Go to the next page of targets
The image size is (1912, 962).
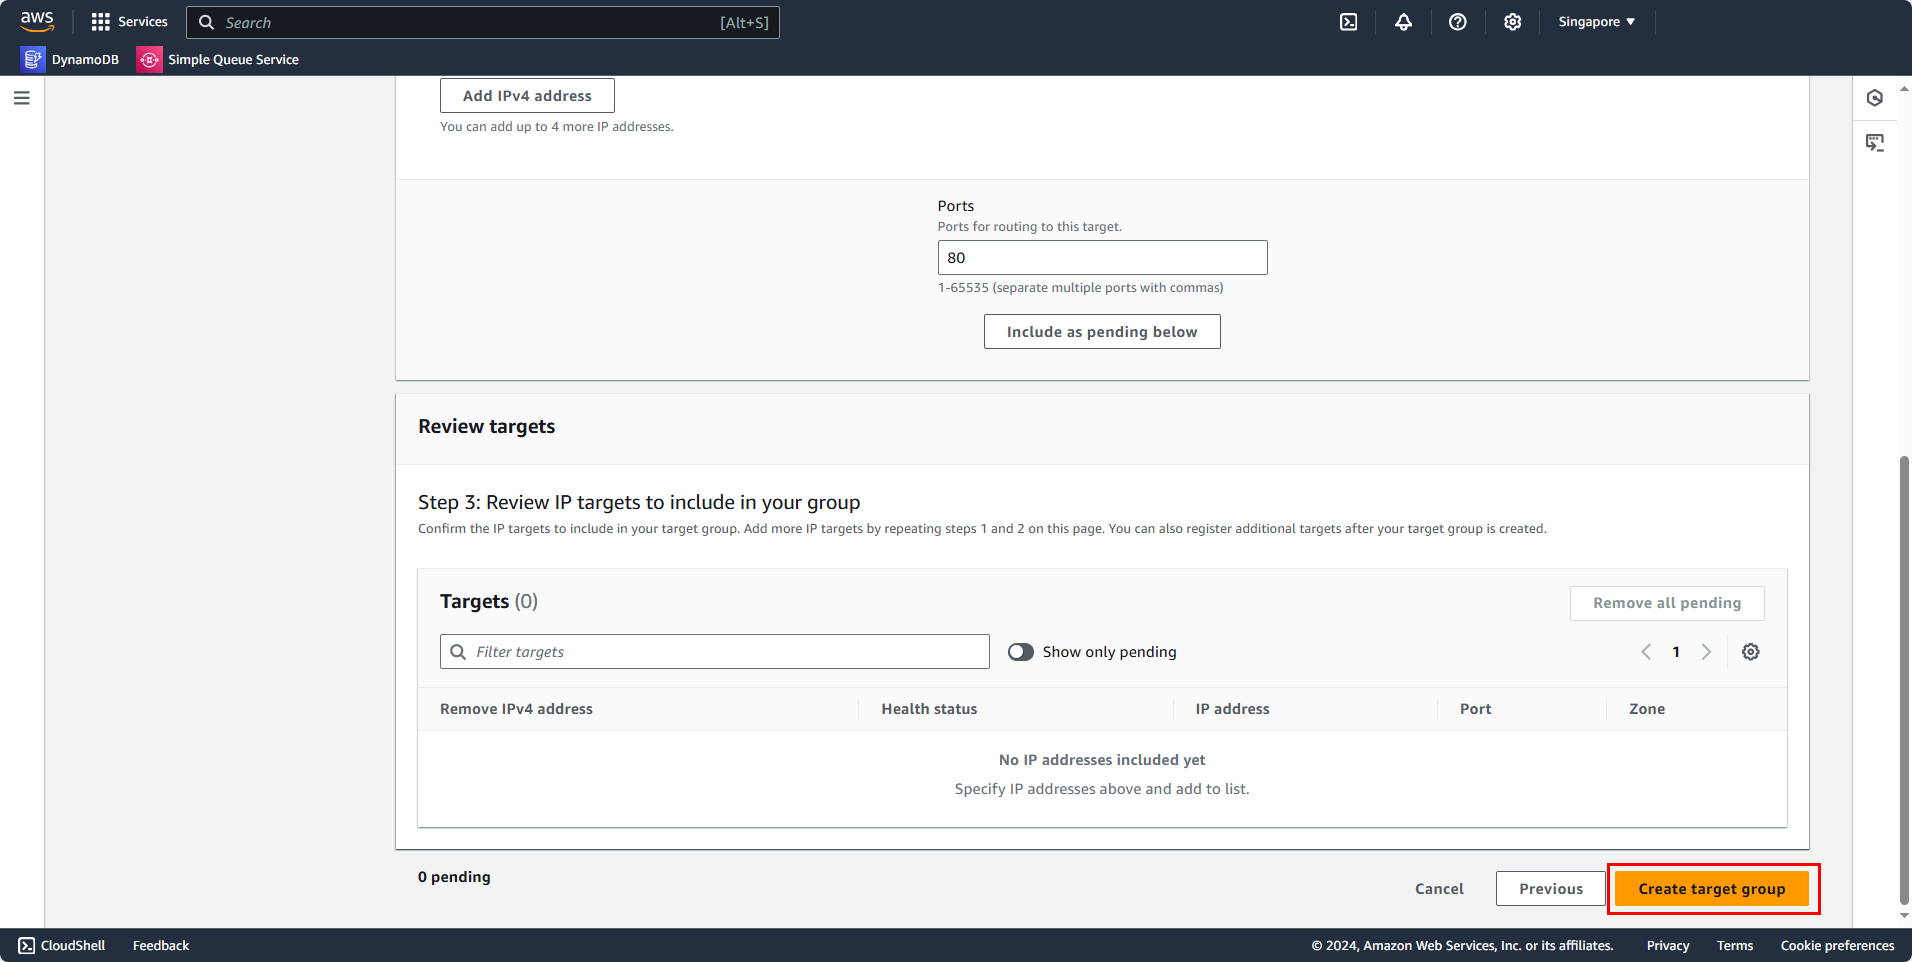(x=1706, y=652)
